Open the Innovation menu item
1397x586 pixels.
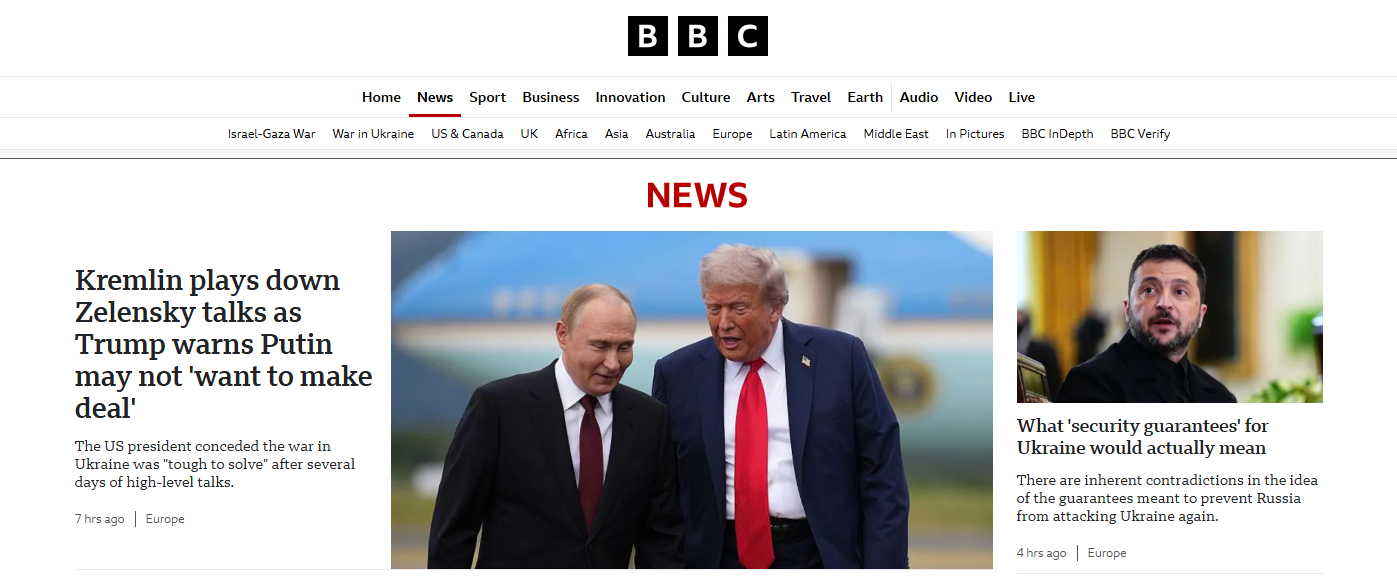point(630,97)
